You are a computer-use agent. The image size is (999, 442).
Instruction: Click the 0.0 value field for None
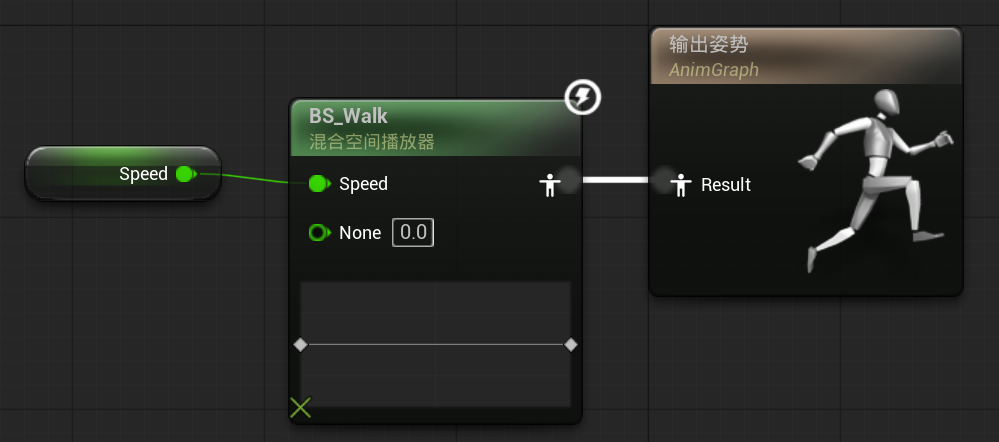point(413,233)
